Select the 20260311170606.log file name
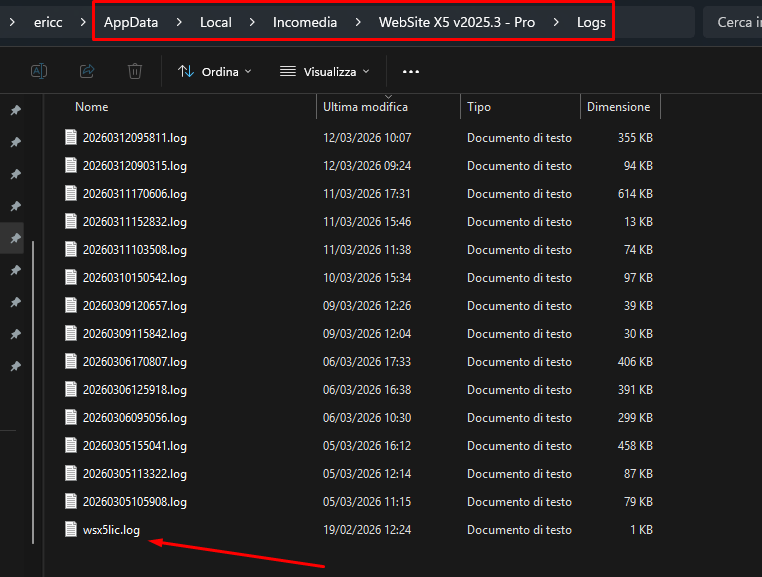The height and width of the screenshot is (577, 762). pyautogui.click(x=134, y=193)
